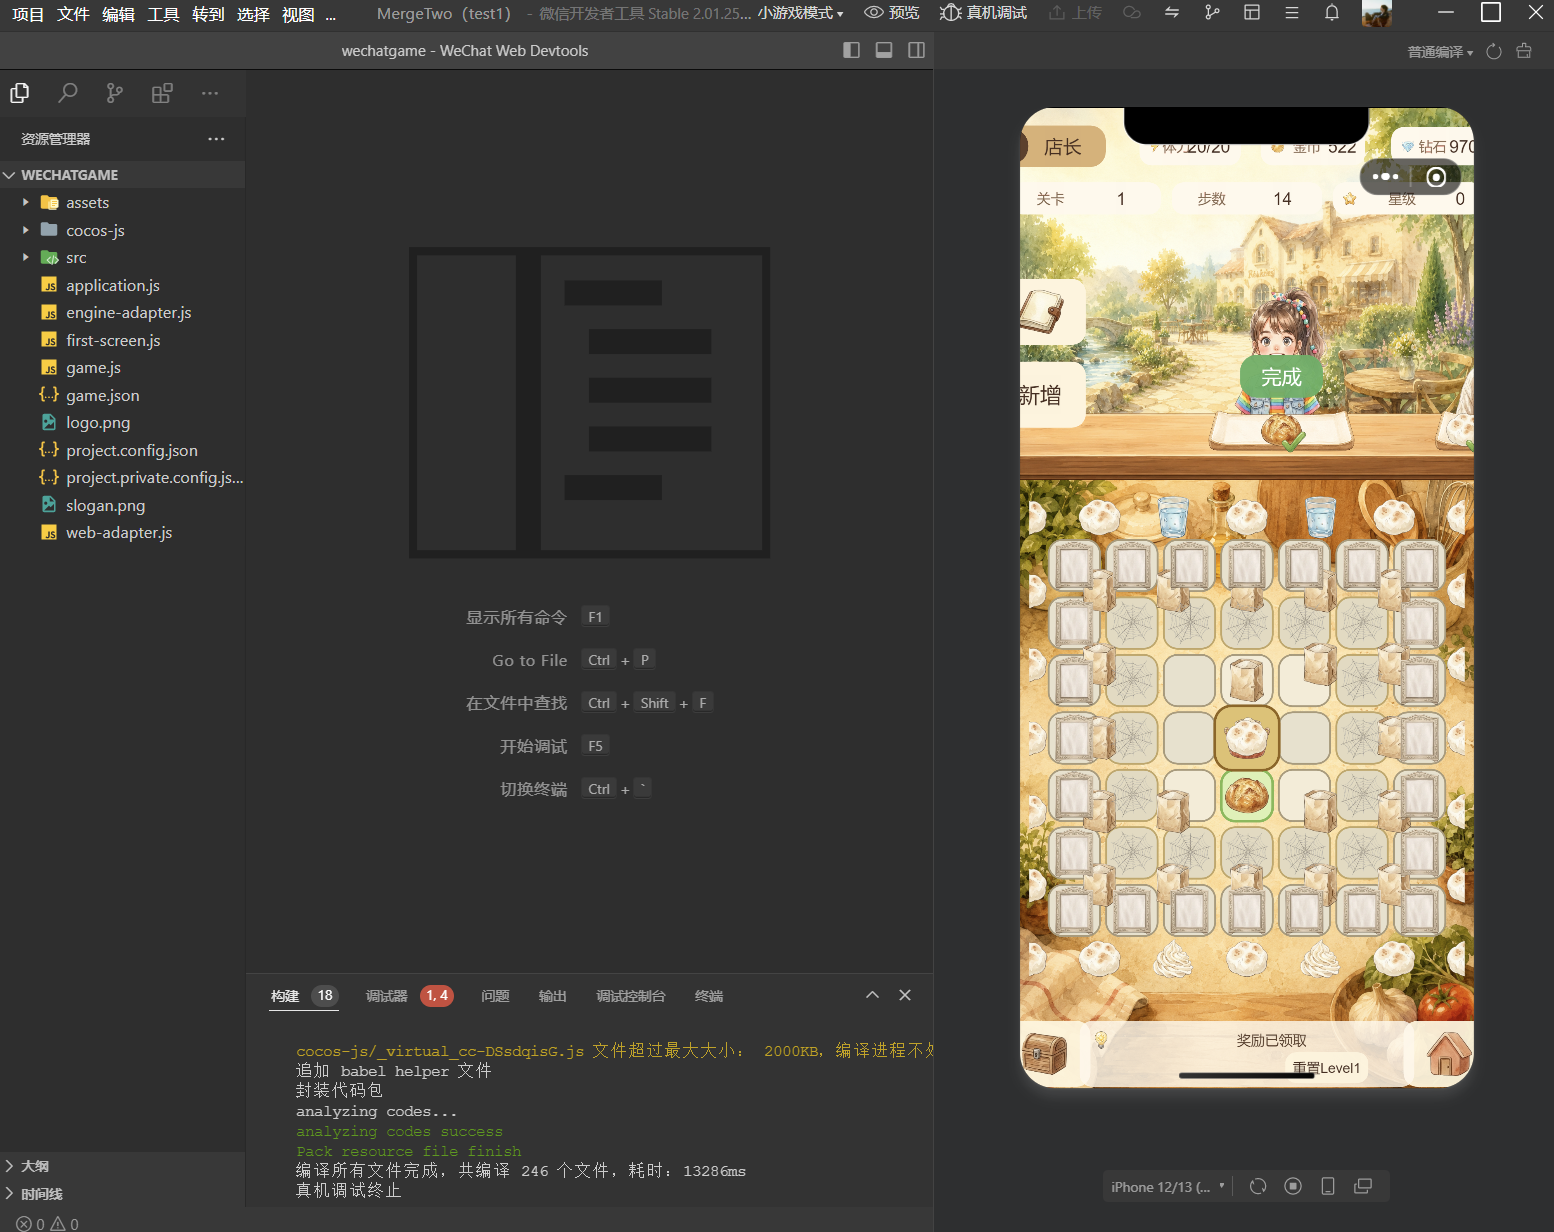Screen dimensions: 1554x1232
Task: Open the iPhone 12/13 device dropdown
Action: point(1167,1187)
